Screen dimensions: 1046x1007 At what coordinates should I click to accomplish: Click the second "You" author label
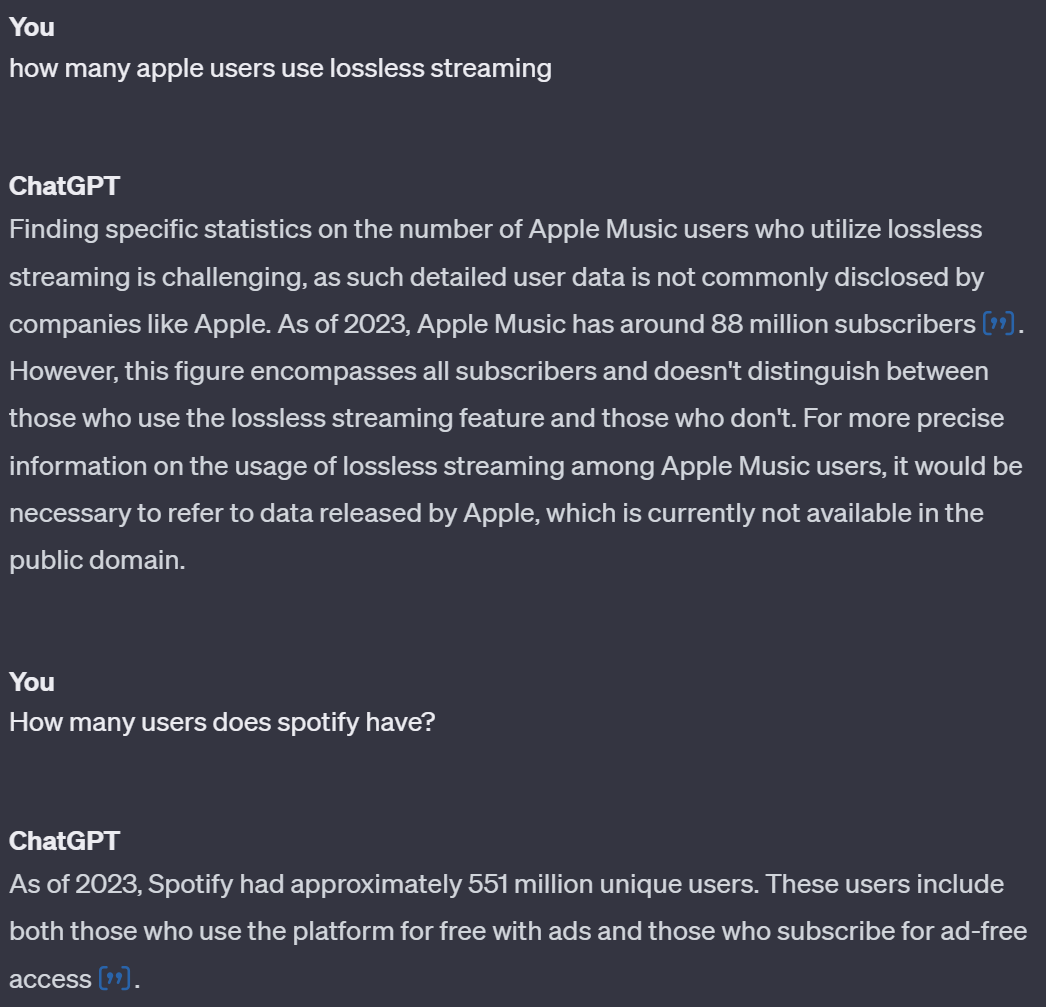click(x=32, y=682)
